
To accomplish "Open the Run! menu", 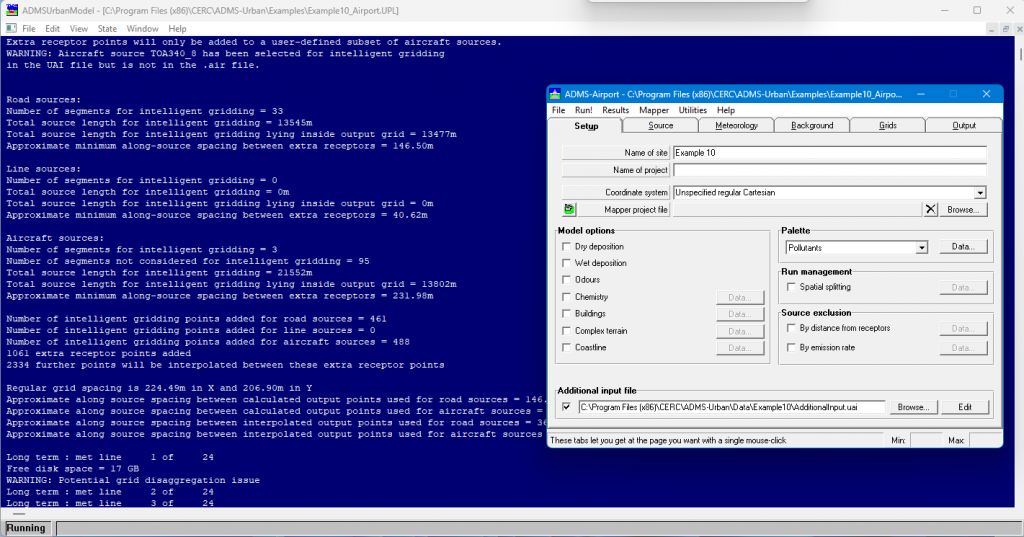I will coord(583,110).
